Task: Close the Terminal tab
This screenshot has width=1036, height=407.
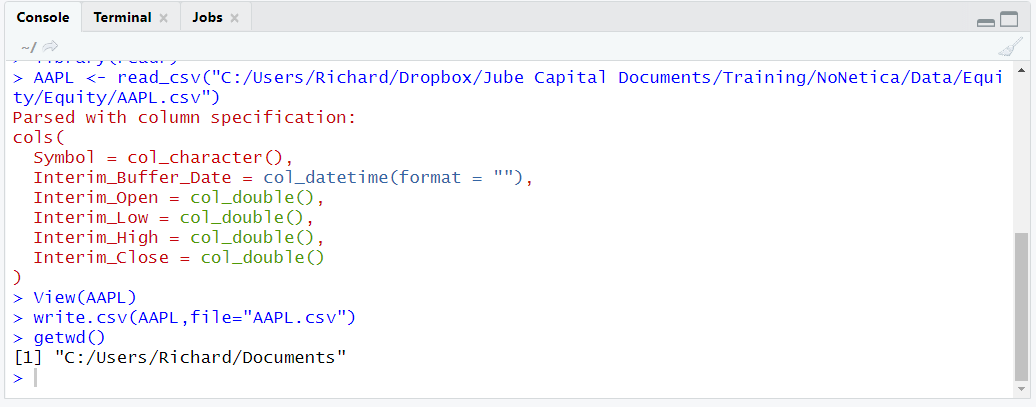Action: 163,18
